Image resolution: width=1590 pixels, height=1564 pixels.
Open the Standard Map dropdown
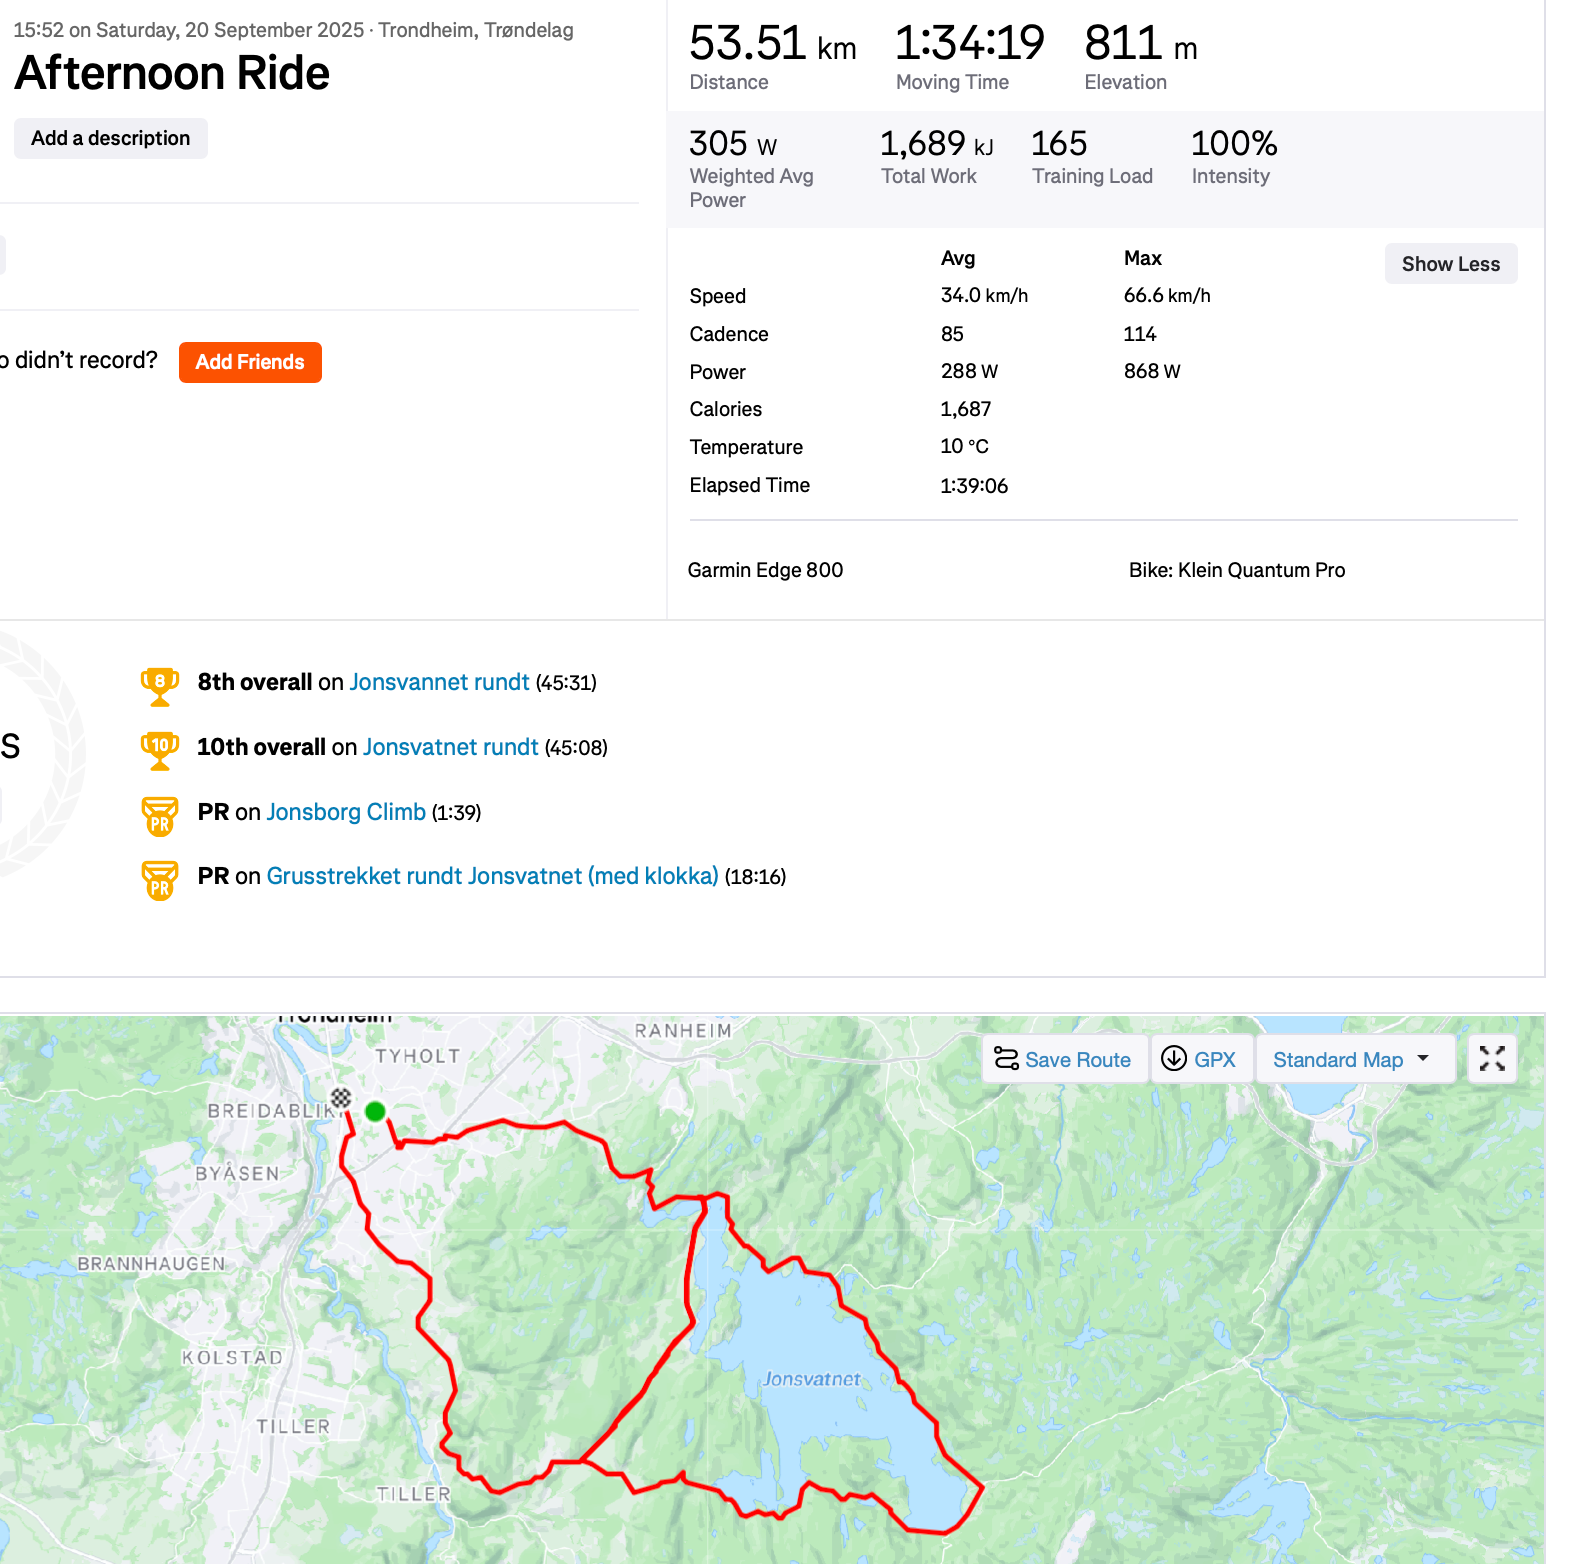point(1353,1060)
